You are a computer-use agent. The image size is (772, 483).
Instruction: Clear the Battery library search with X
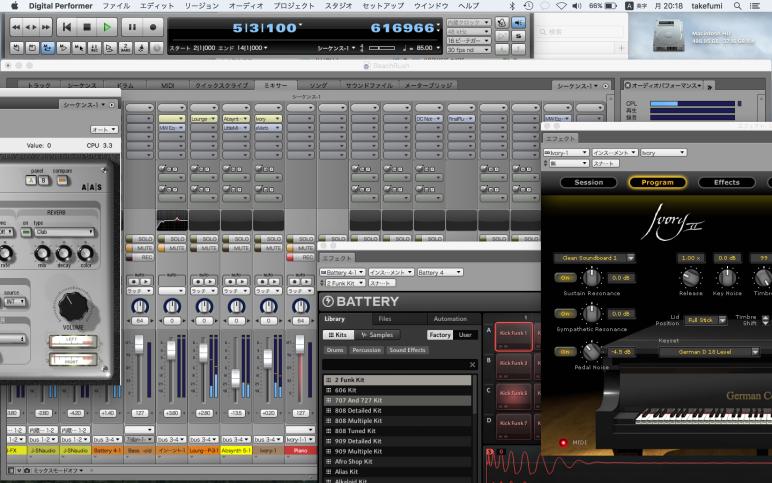point(472,364)
